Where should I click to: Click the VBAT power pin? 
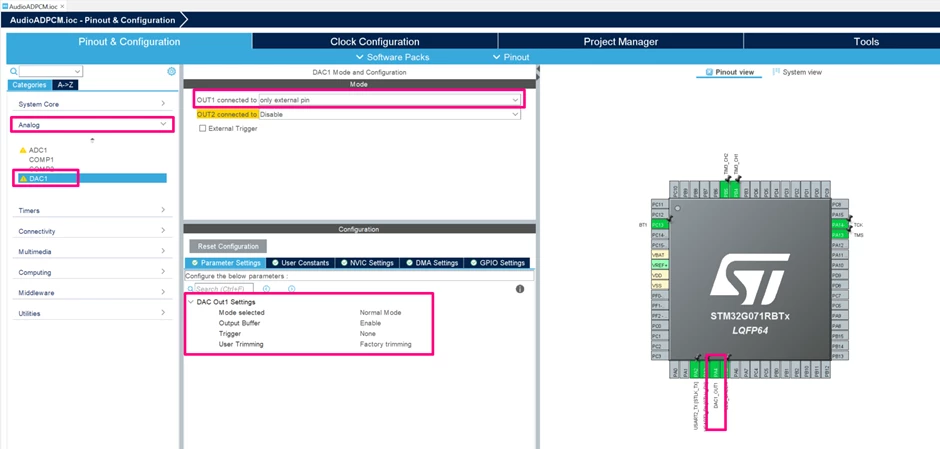659,255
